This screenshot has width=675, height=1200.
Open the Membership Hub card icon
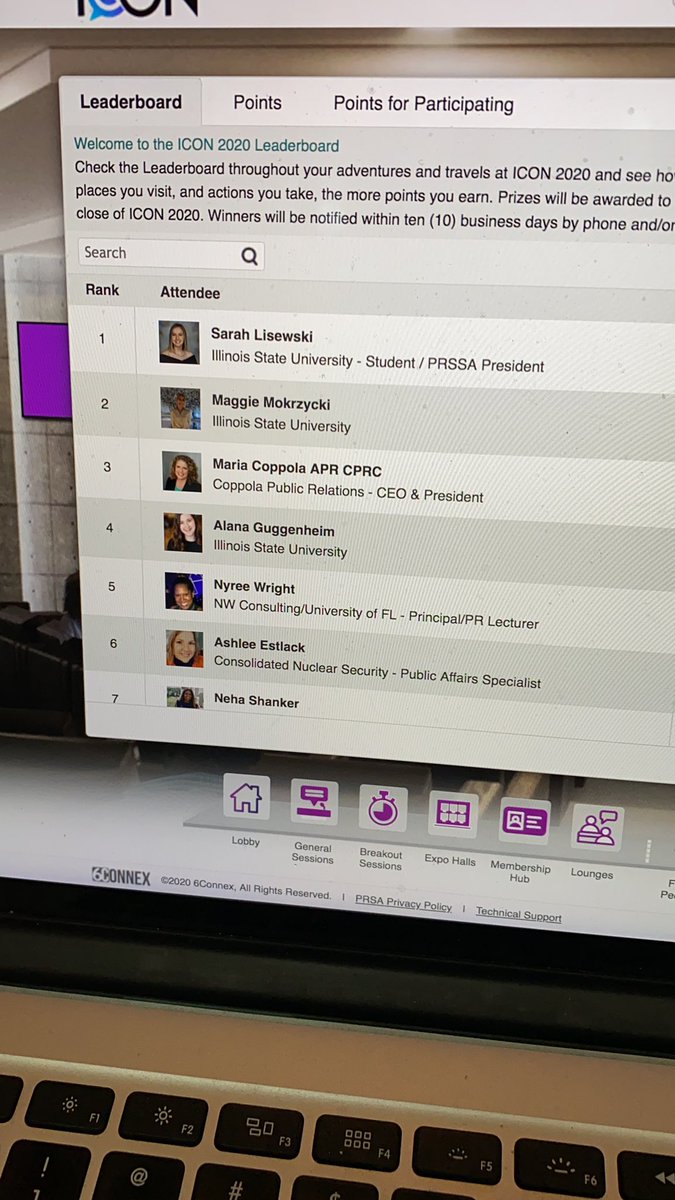524,821
